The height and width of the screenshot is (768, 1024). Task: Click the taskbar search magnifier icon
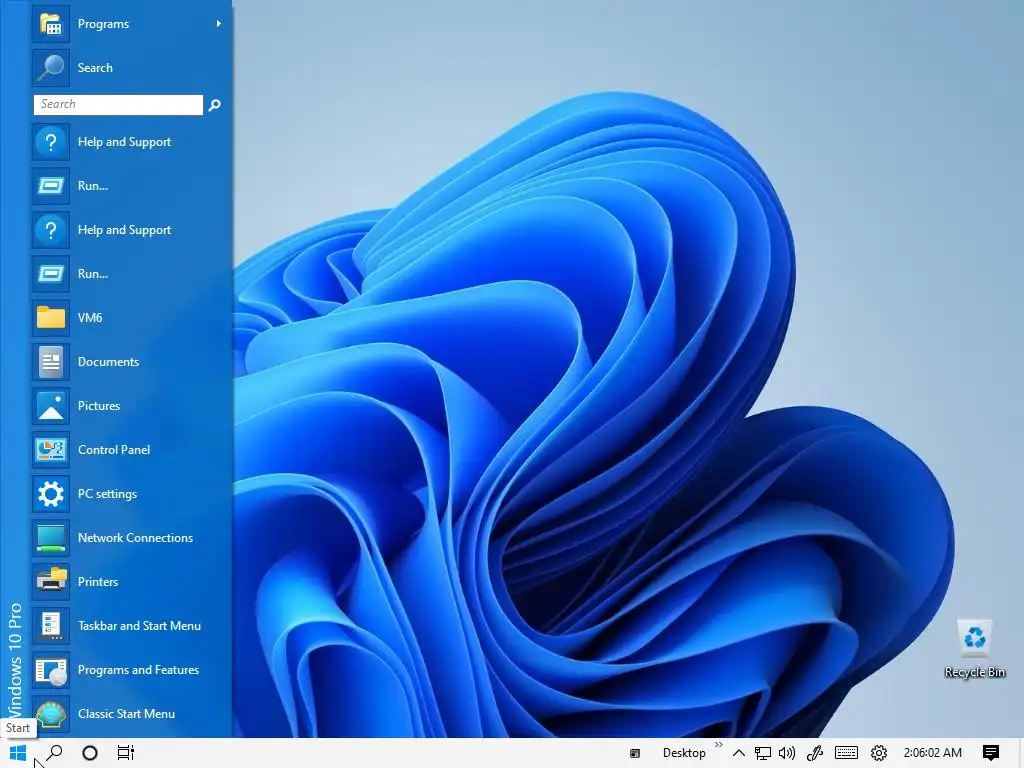click(x=54, y=753)
